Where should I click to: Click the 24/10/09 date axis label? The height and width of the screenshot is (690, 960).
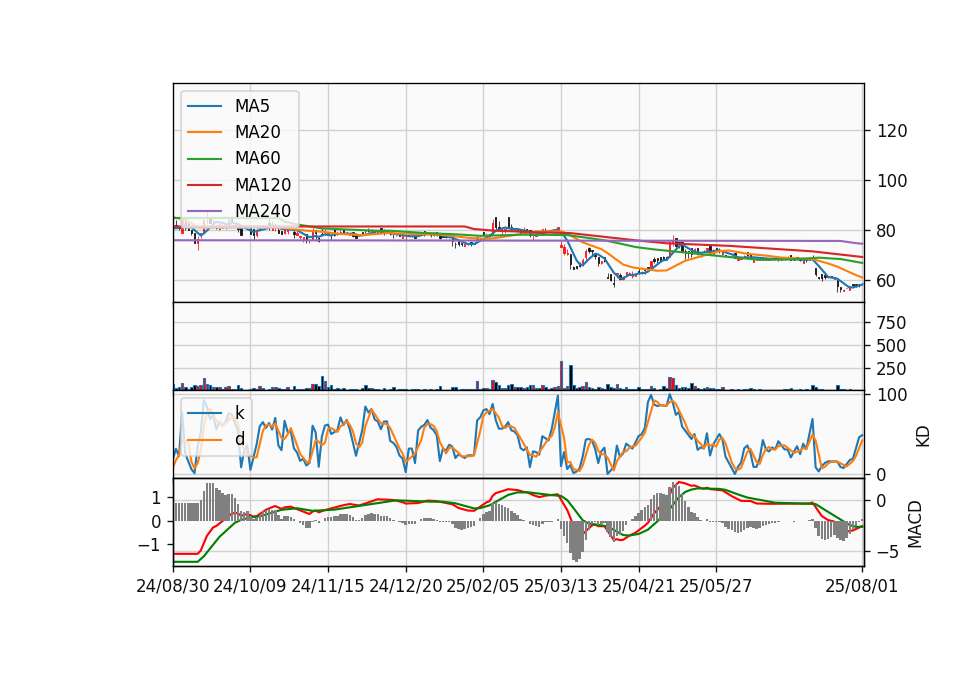tap(250, 586)
